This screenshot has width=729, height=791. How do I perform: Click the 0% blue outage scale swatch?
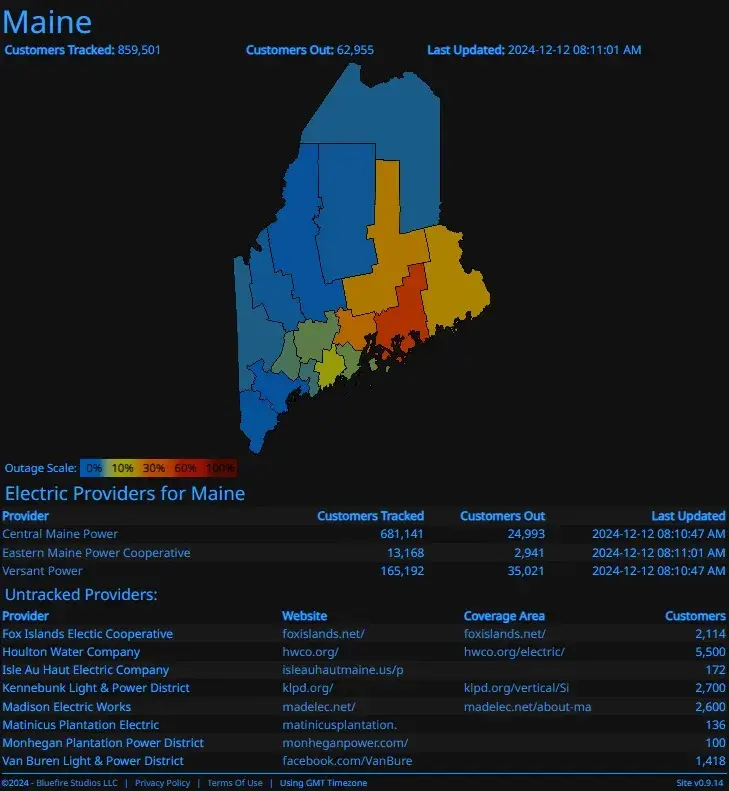tap(94, 467)
